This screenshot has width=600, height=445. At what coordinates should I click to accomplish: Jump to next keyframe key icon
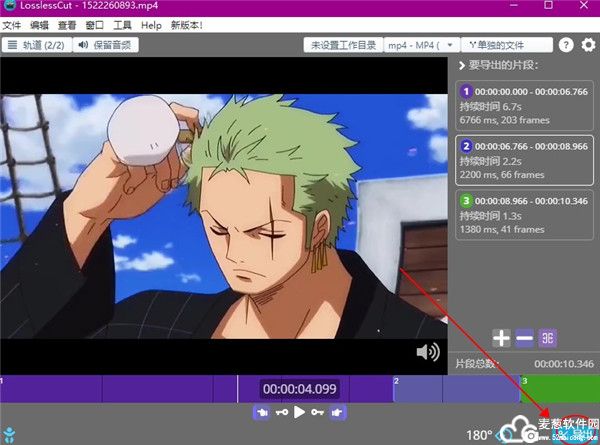(x=317, y=412)
